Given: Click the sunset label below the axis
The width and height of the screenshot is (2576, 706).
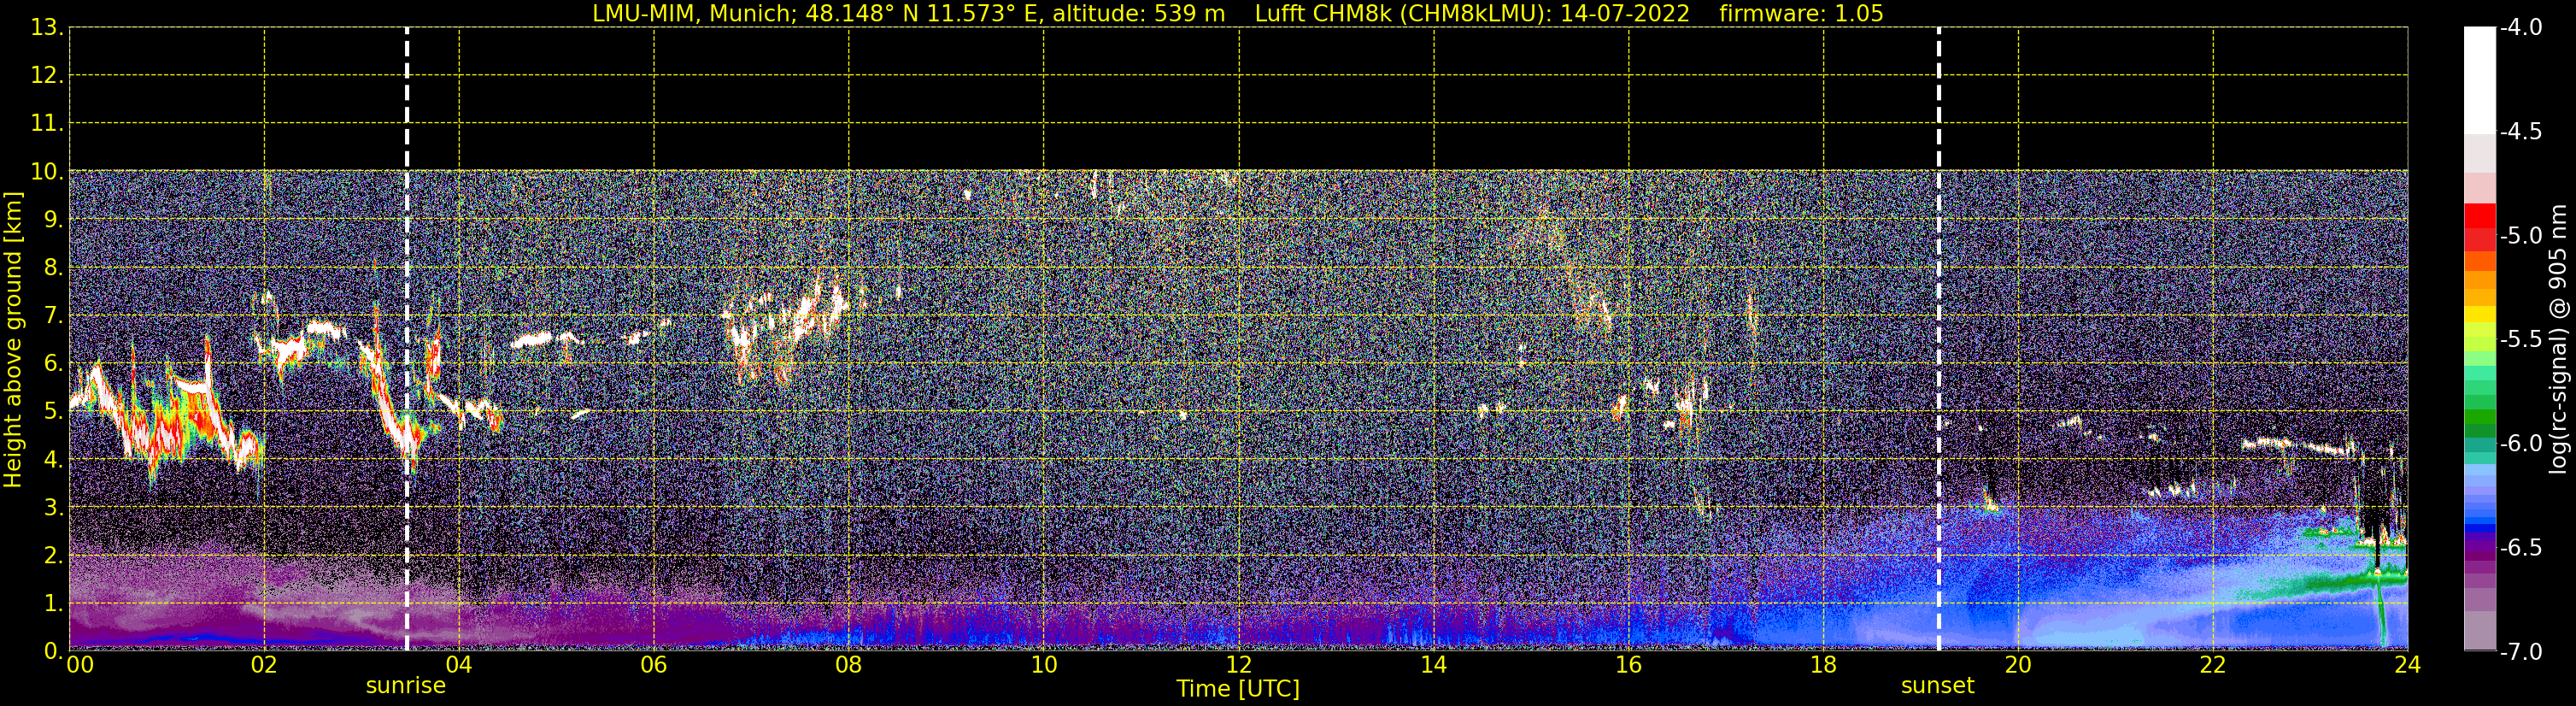Looking at the screenshot, I should coord(1937,686).
